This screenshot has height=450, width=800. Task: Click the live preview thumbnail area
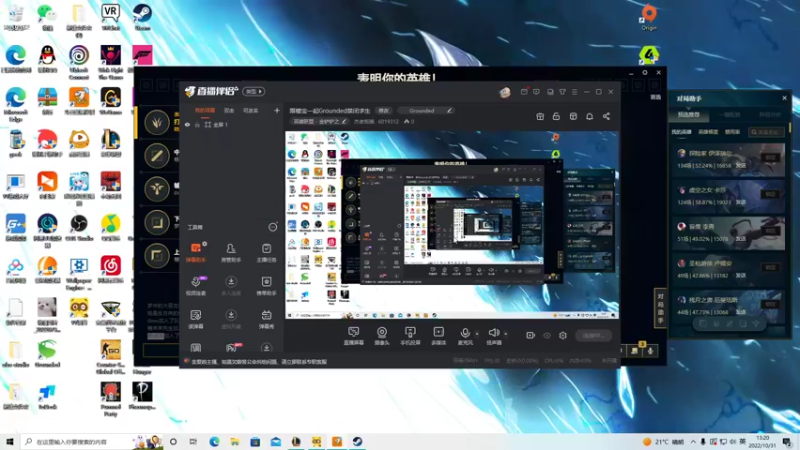coord(452,225)
